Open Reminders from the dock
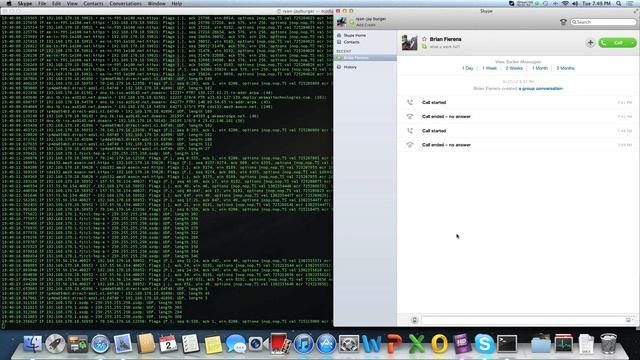Viewport: 640px width, 360px height. (190, 344)
